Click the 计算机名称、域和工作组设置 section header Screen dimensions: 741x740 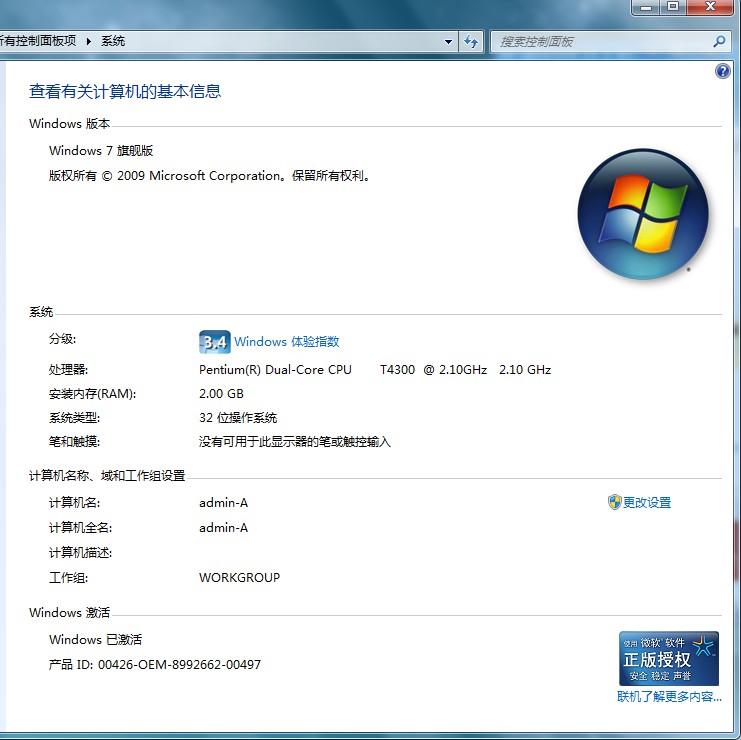(x=107, y=475)
